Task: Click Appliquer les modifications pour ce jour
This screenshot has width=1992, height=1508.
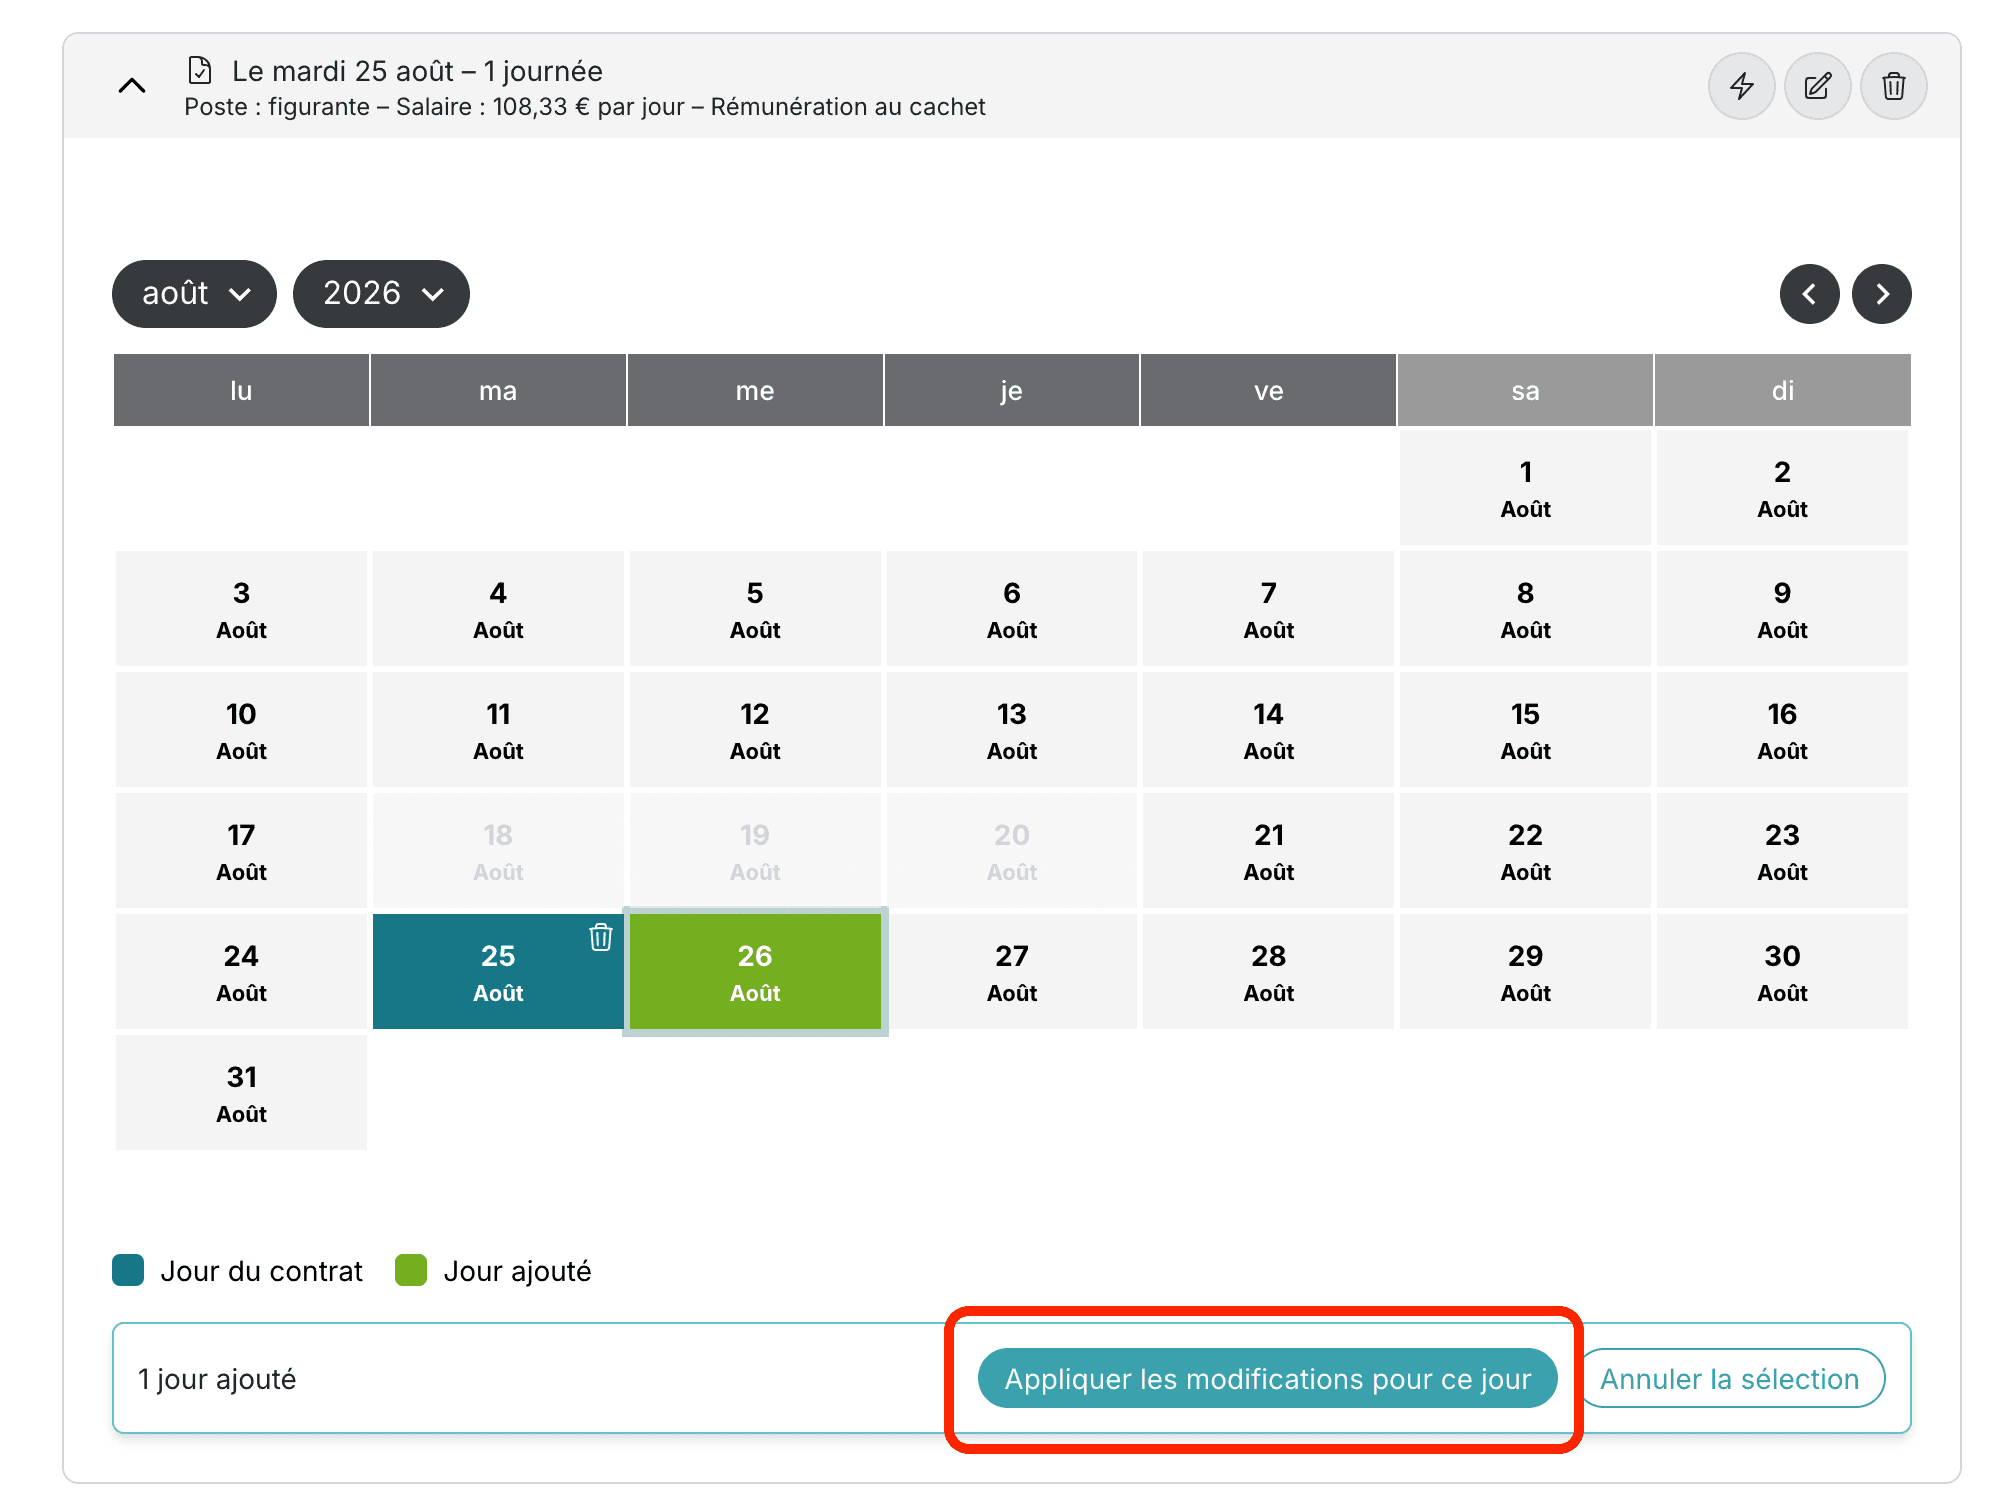Action: [x=1267, y=1378]
